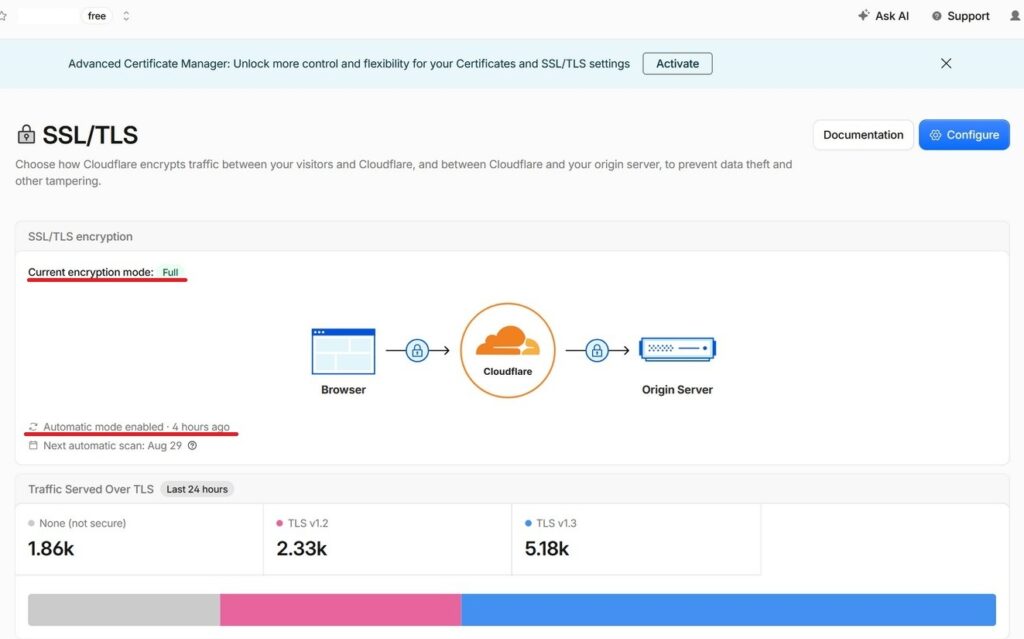Open the Documentation page
Viewport: 1024px width, 639px height.
click(863, 135)
